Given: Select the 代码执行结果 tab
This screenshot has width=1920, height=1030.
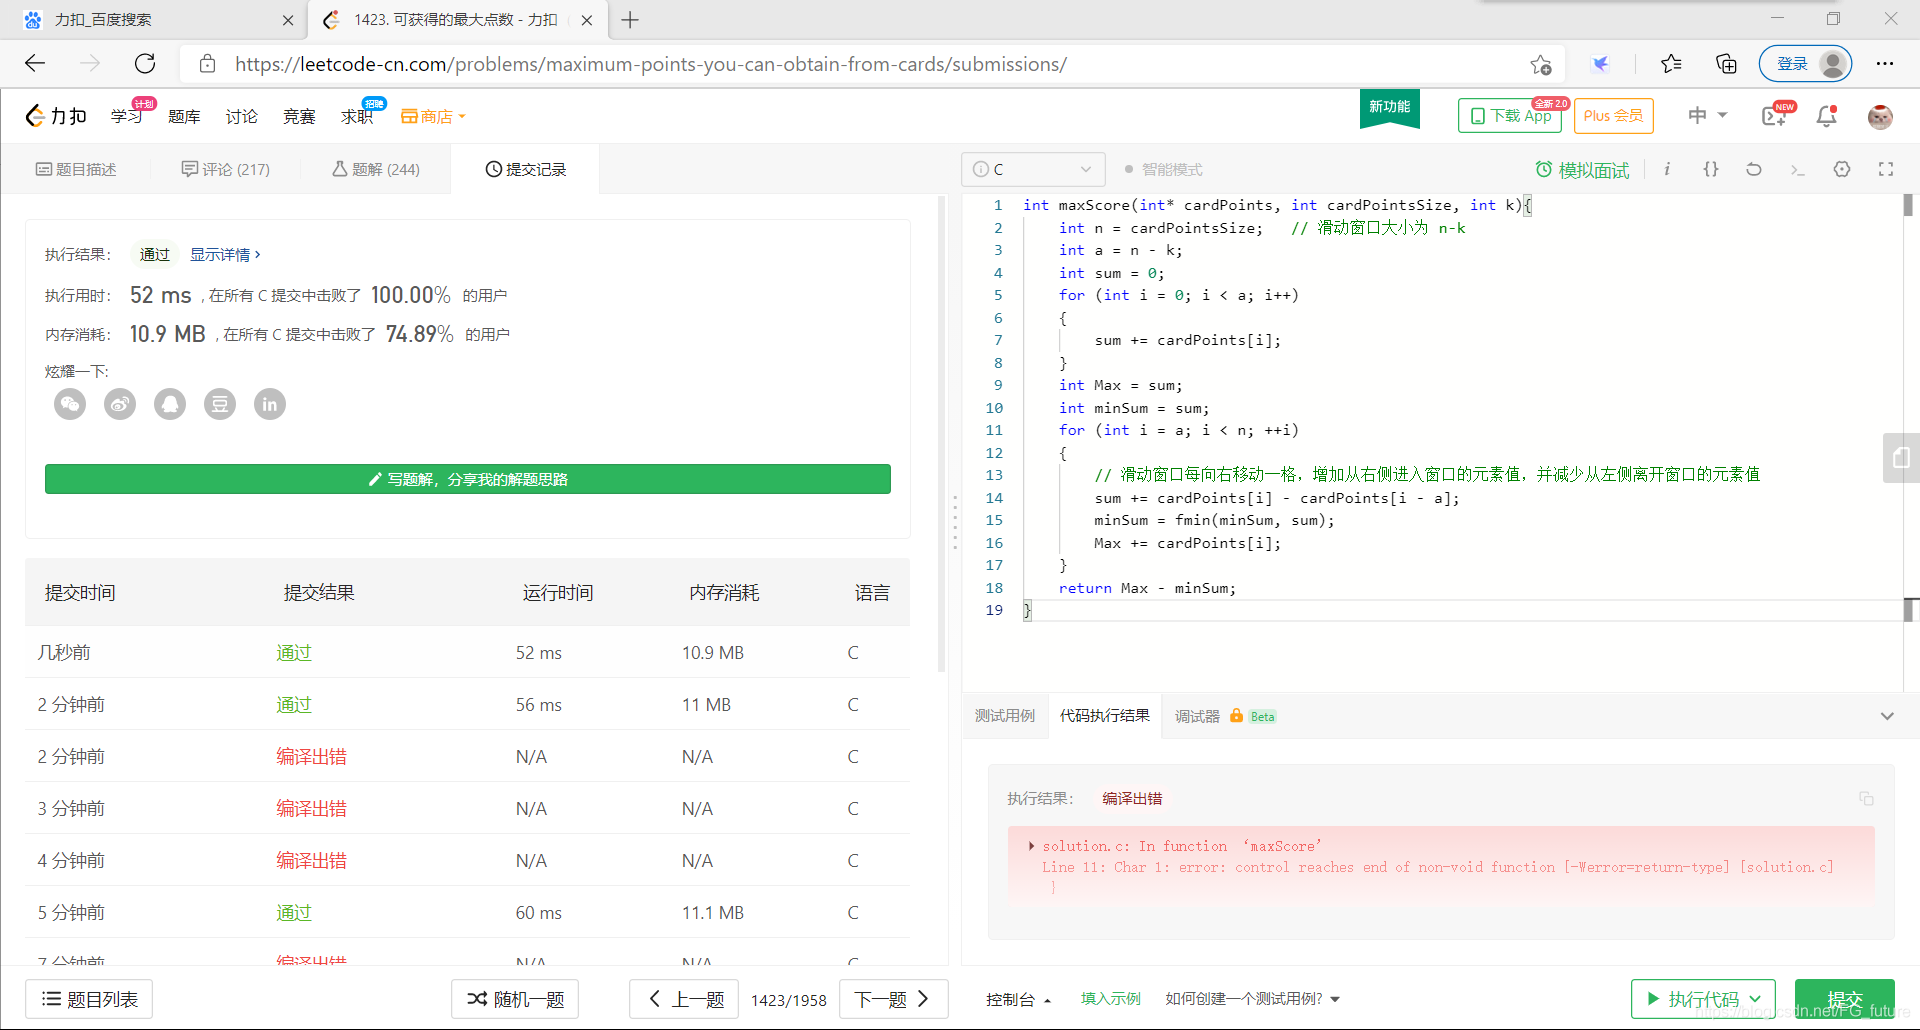Looking at the screenshot, I should [x=1105, y=716].
